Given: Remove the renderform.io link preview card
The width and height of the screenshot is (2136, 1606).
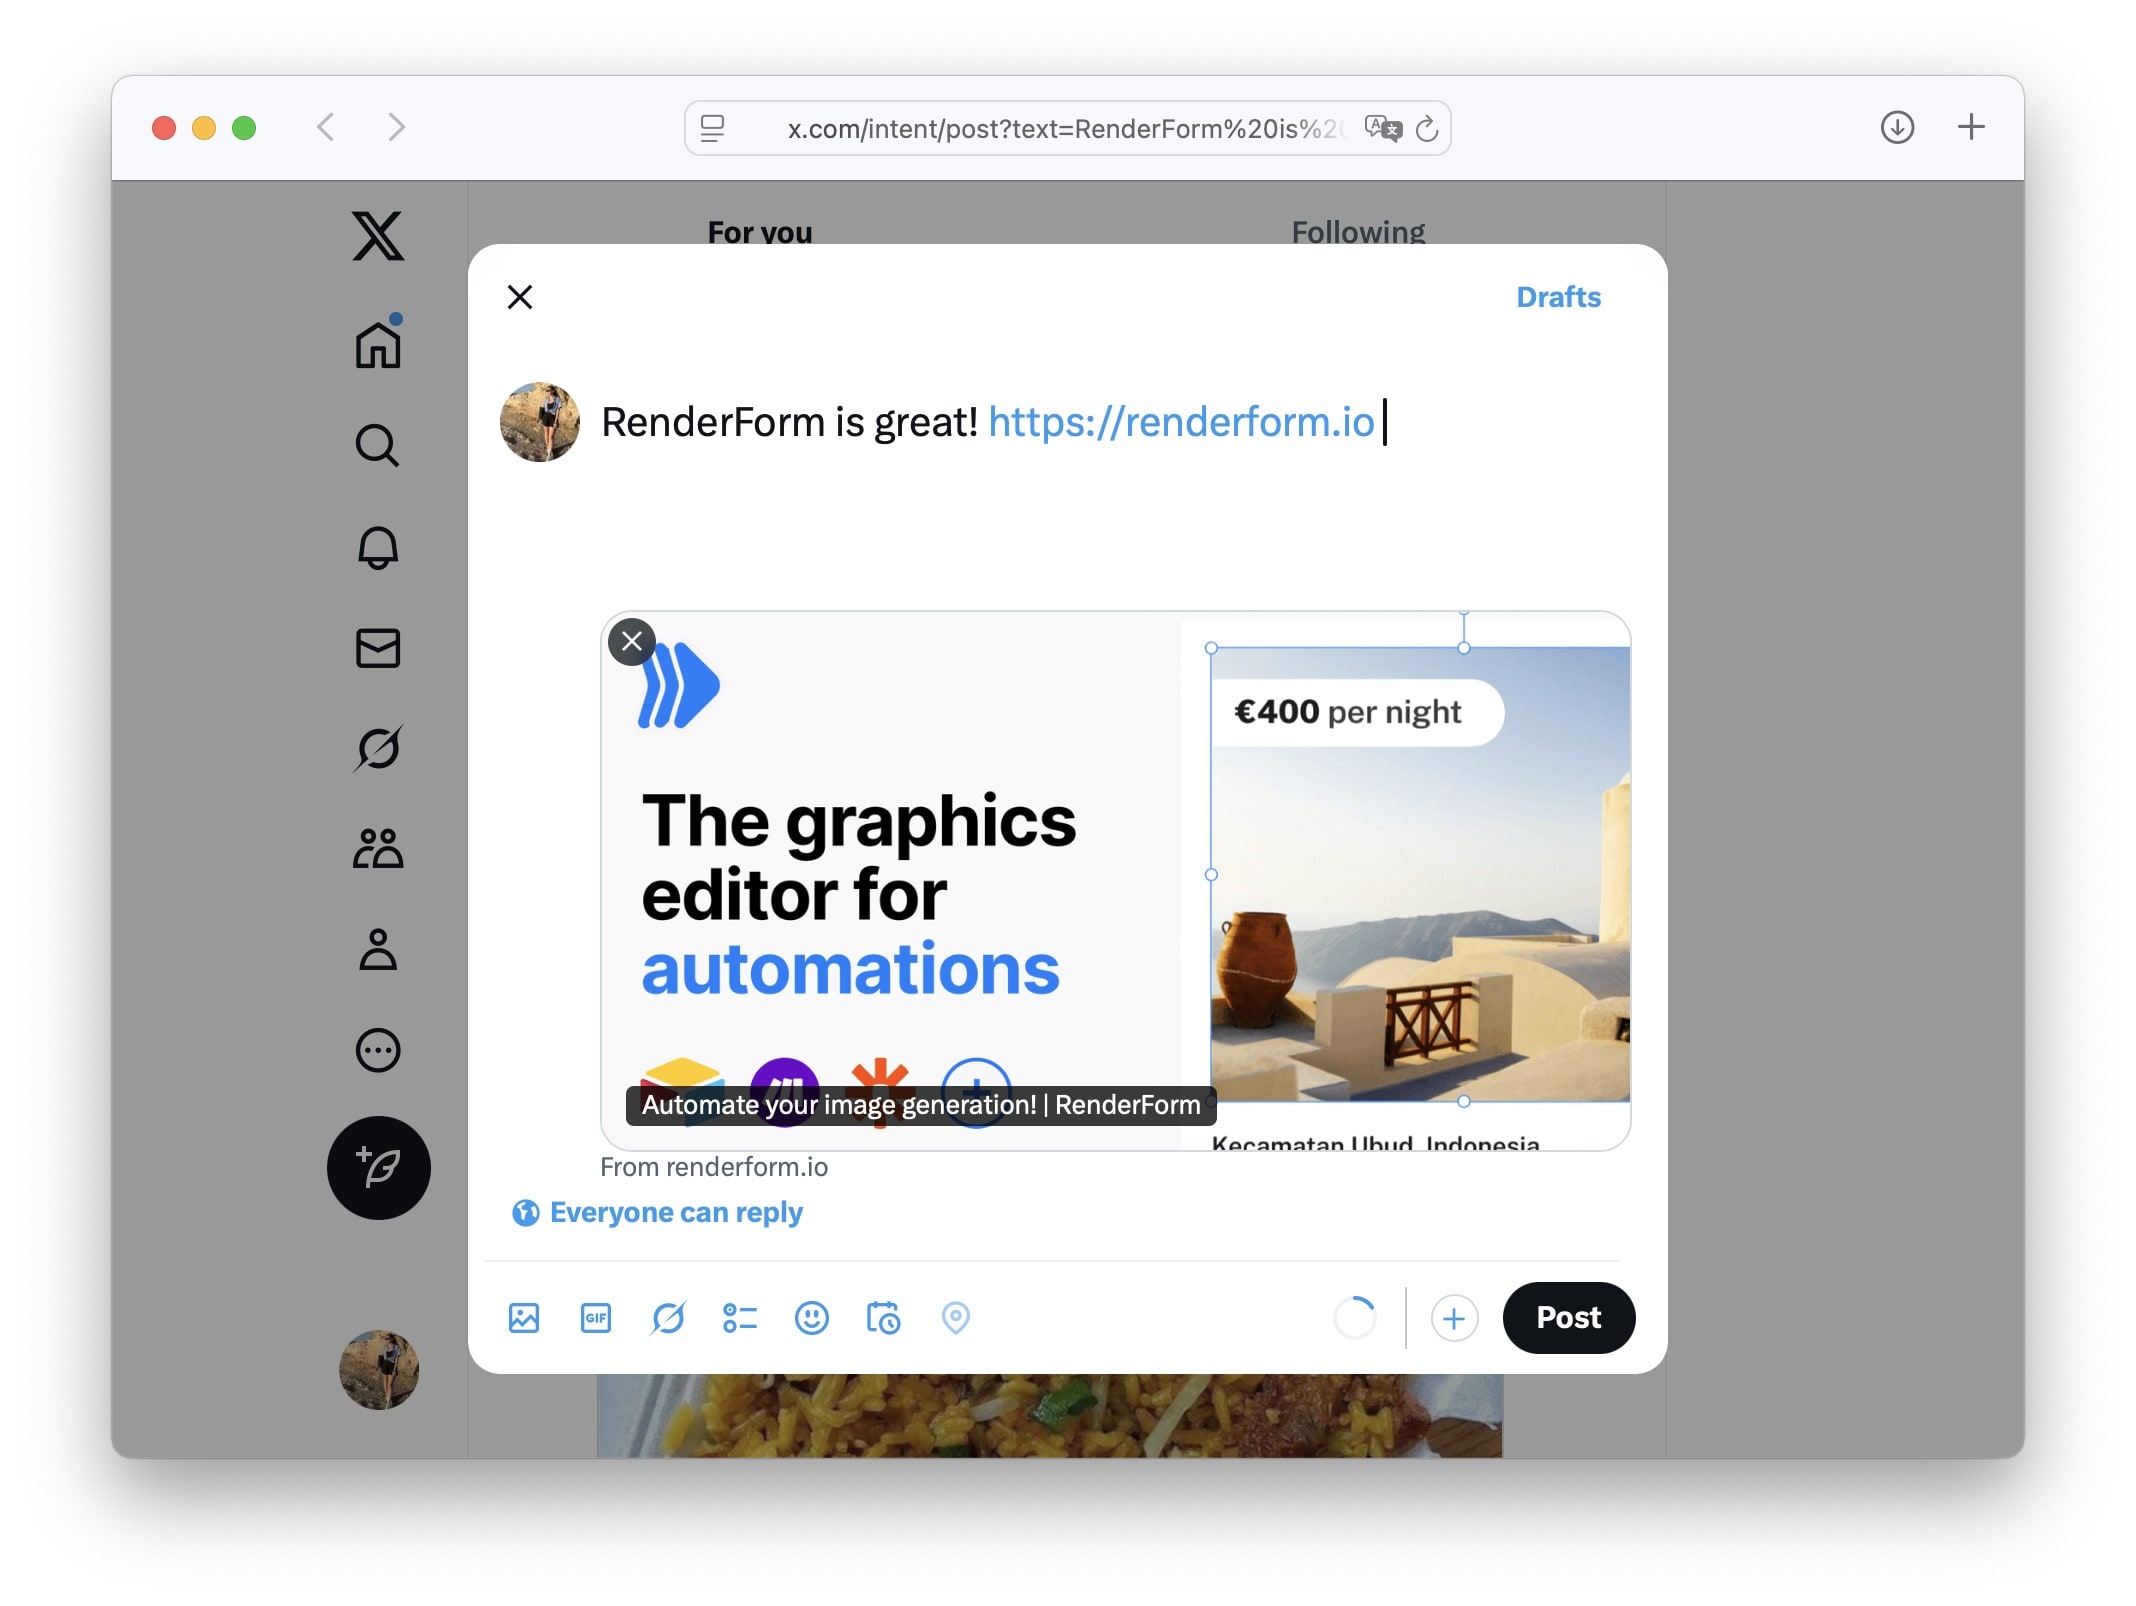Looking at the screenshot, I should pyautogui.click(x=632, y=641).
